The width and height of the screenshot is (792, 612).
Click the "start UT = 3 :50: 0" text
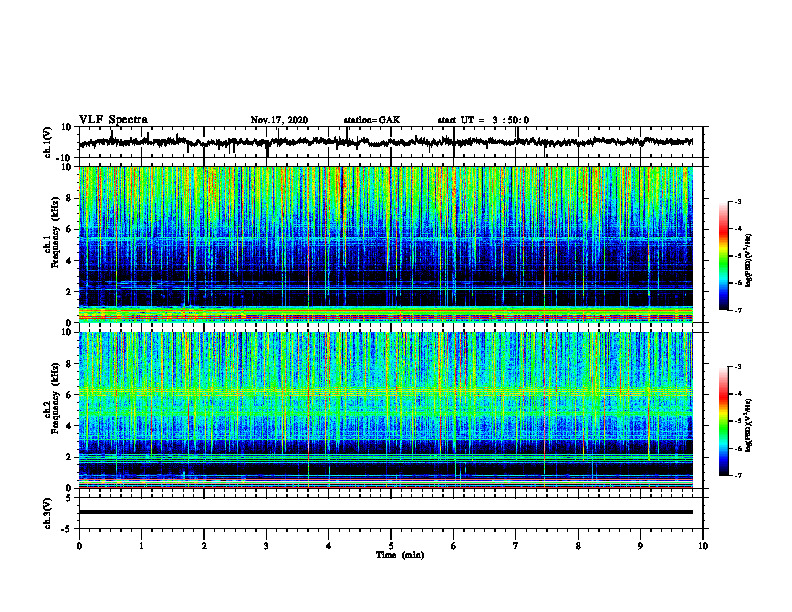tap(483, 120)
